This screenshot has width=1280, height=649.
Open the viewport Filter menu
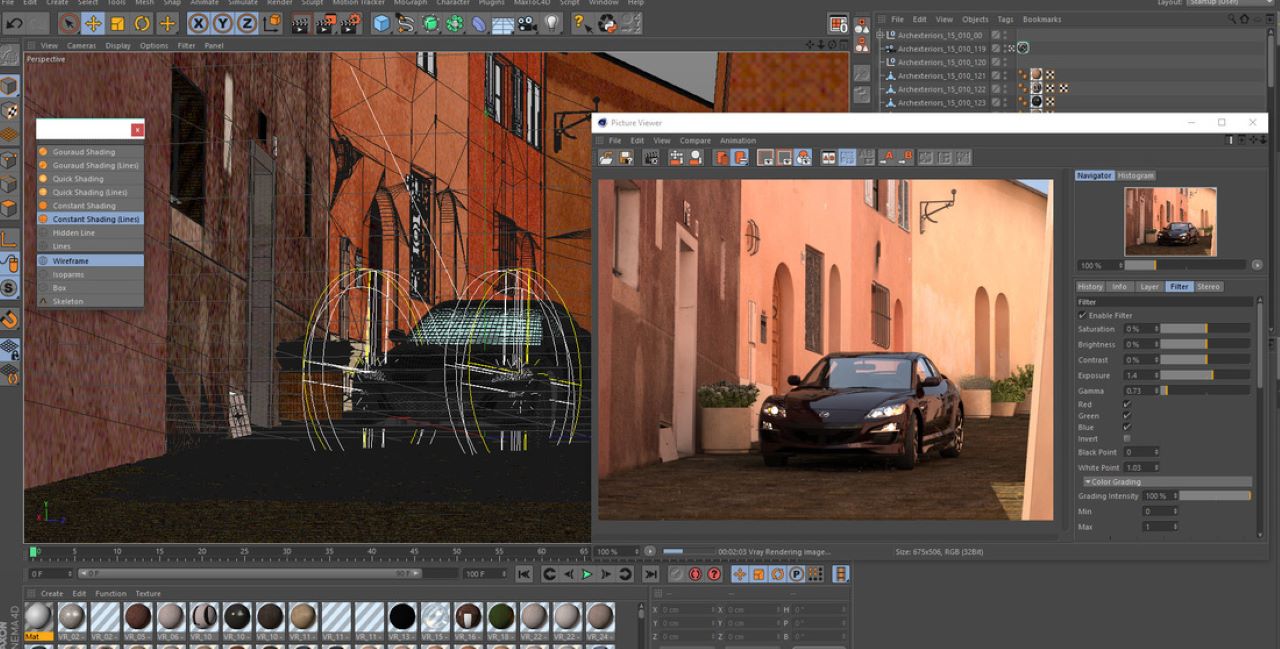187,45
